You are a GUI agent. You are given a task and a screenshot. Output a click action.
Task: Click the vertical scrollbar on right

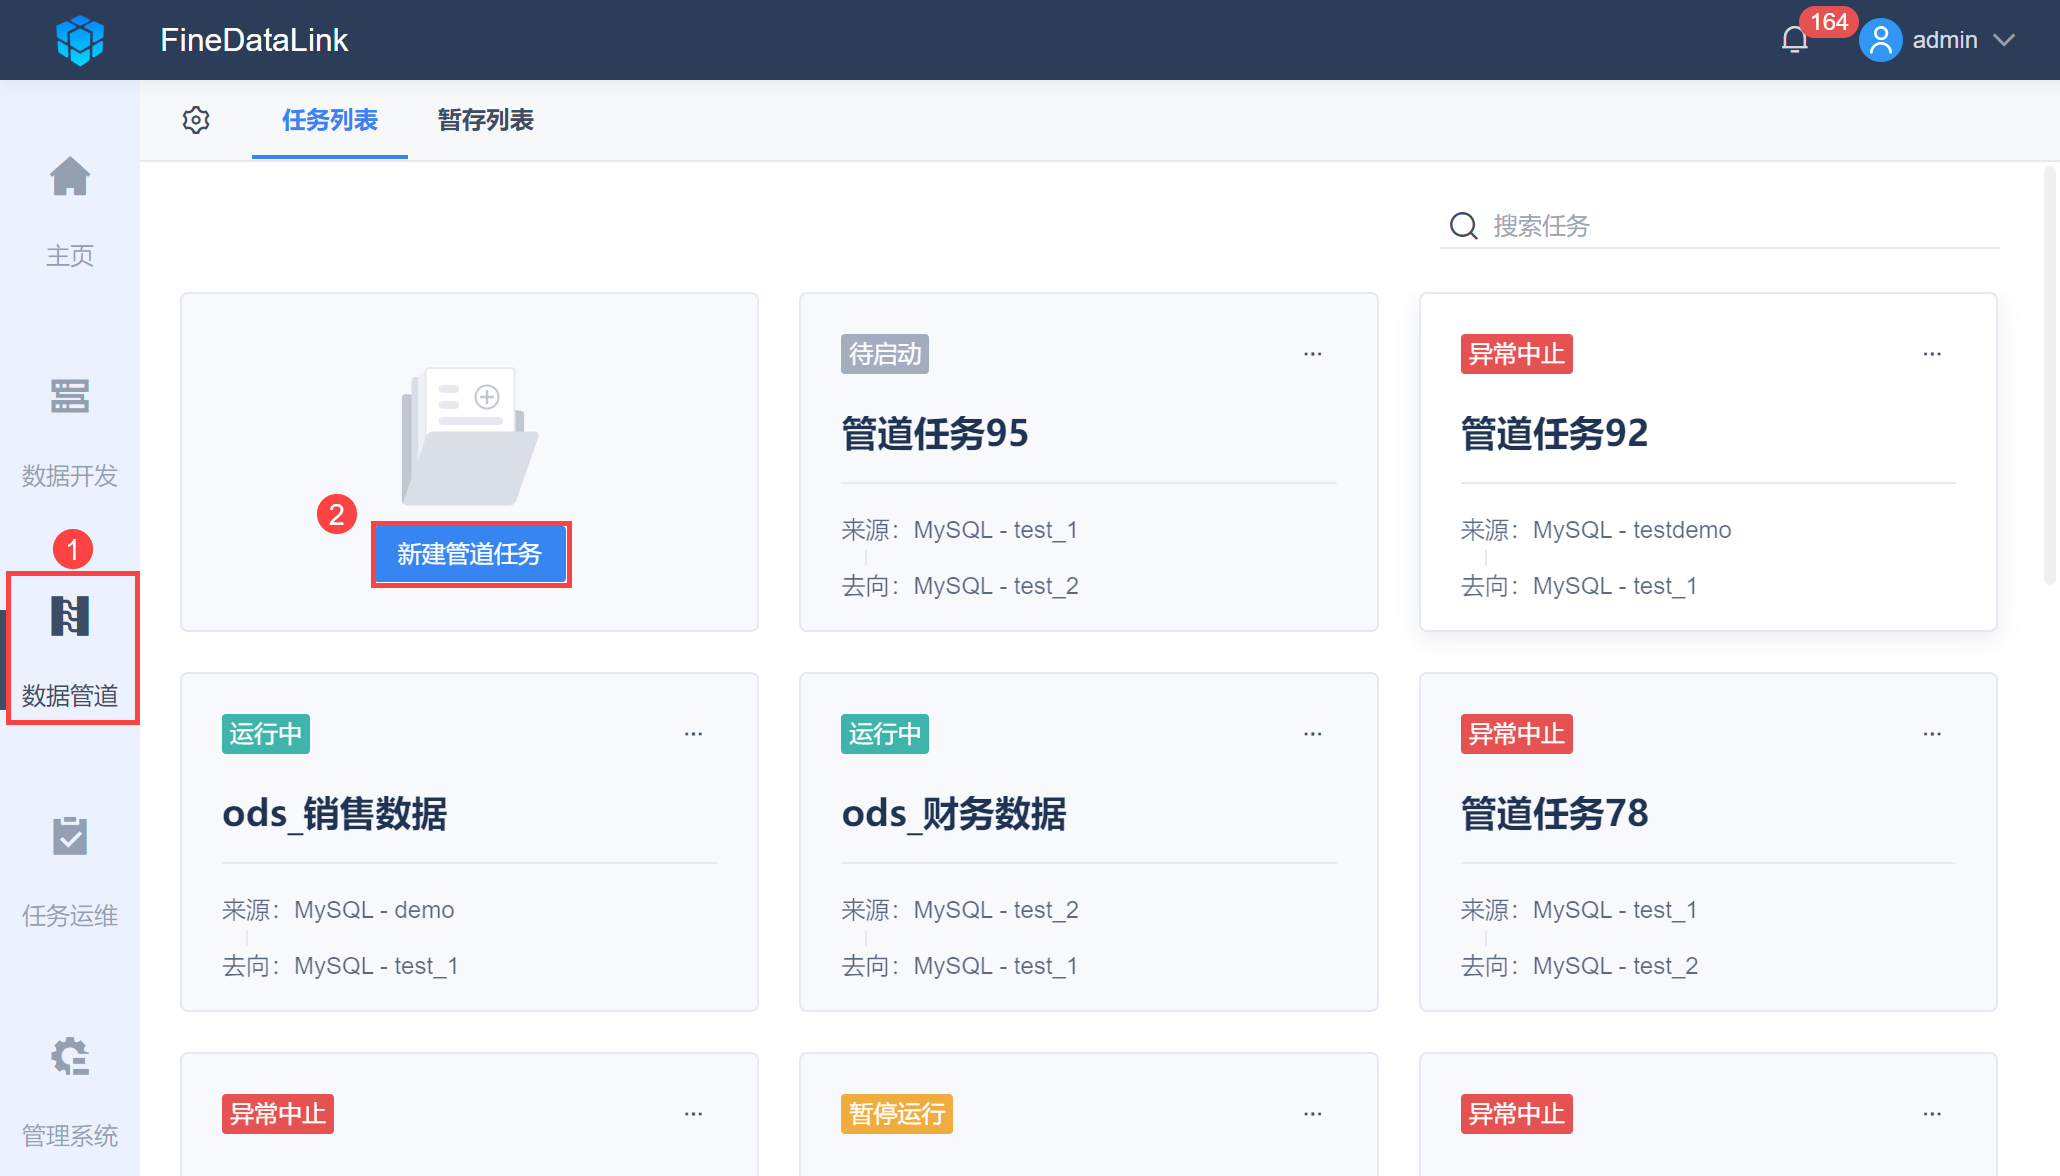point(2049,376)
